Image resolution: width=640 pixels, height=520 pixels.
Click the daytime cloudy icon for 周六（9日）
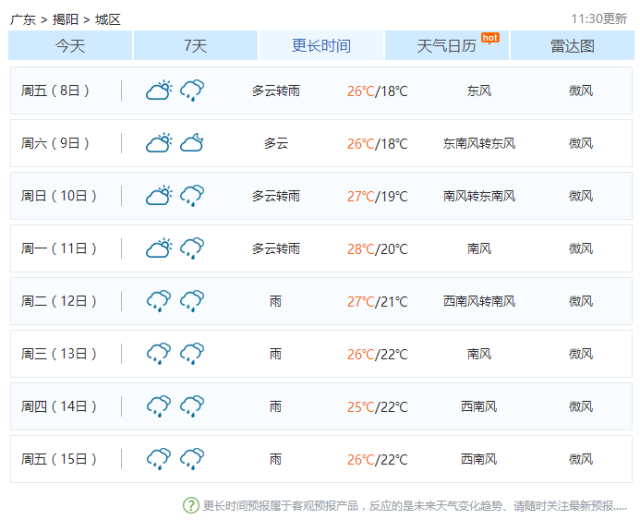click(x=159, y=143)
